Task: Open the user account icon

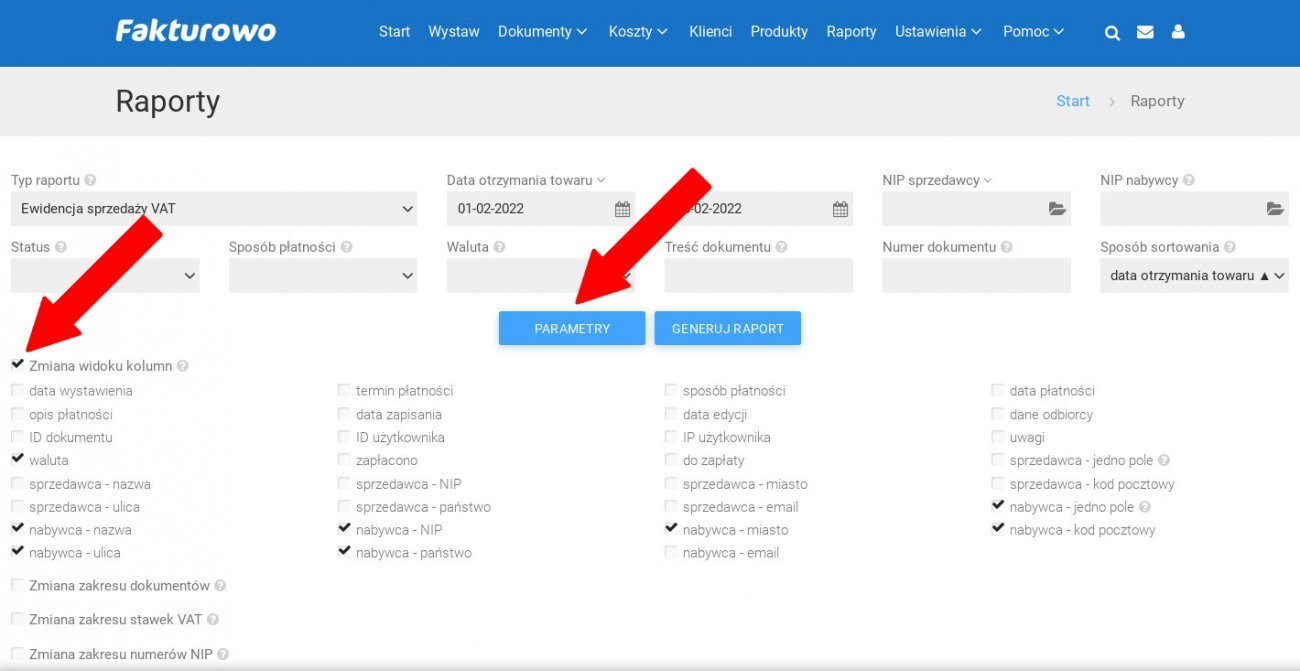Action: click(x=1178, y=32)
